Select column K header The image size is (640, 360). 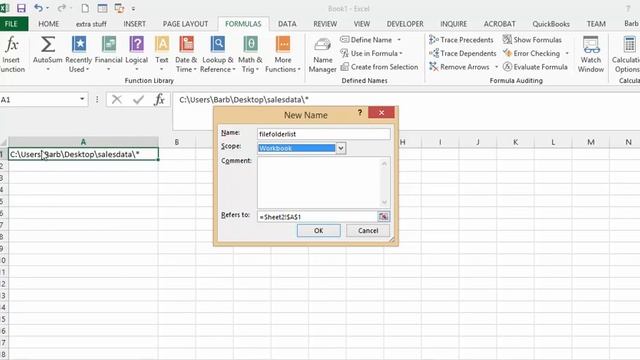click(516, 142)
